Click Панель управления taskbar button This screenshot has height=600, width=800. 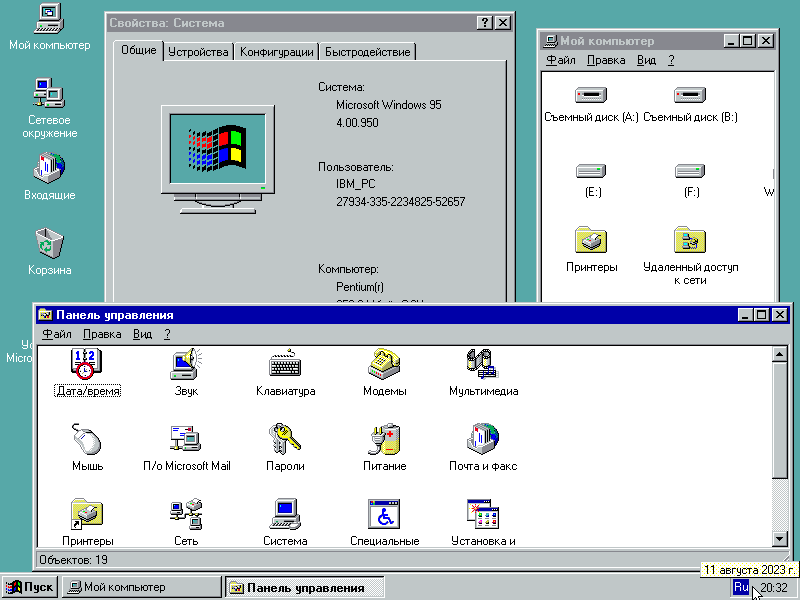(305, 587)
